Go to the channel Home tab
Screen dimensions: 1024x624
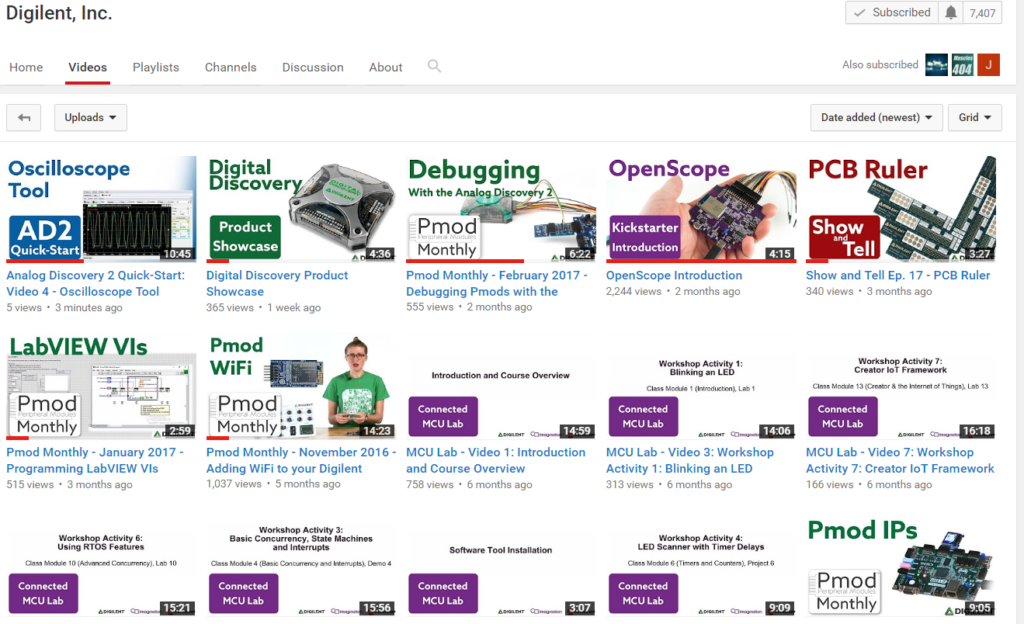[x=26, y=67]
